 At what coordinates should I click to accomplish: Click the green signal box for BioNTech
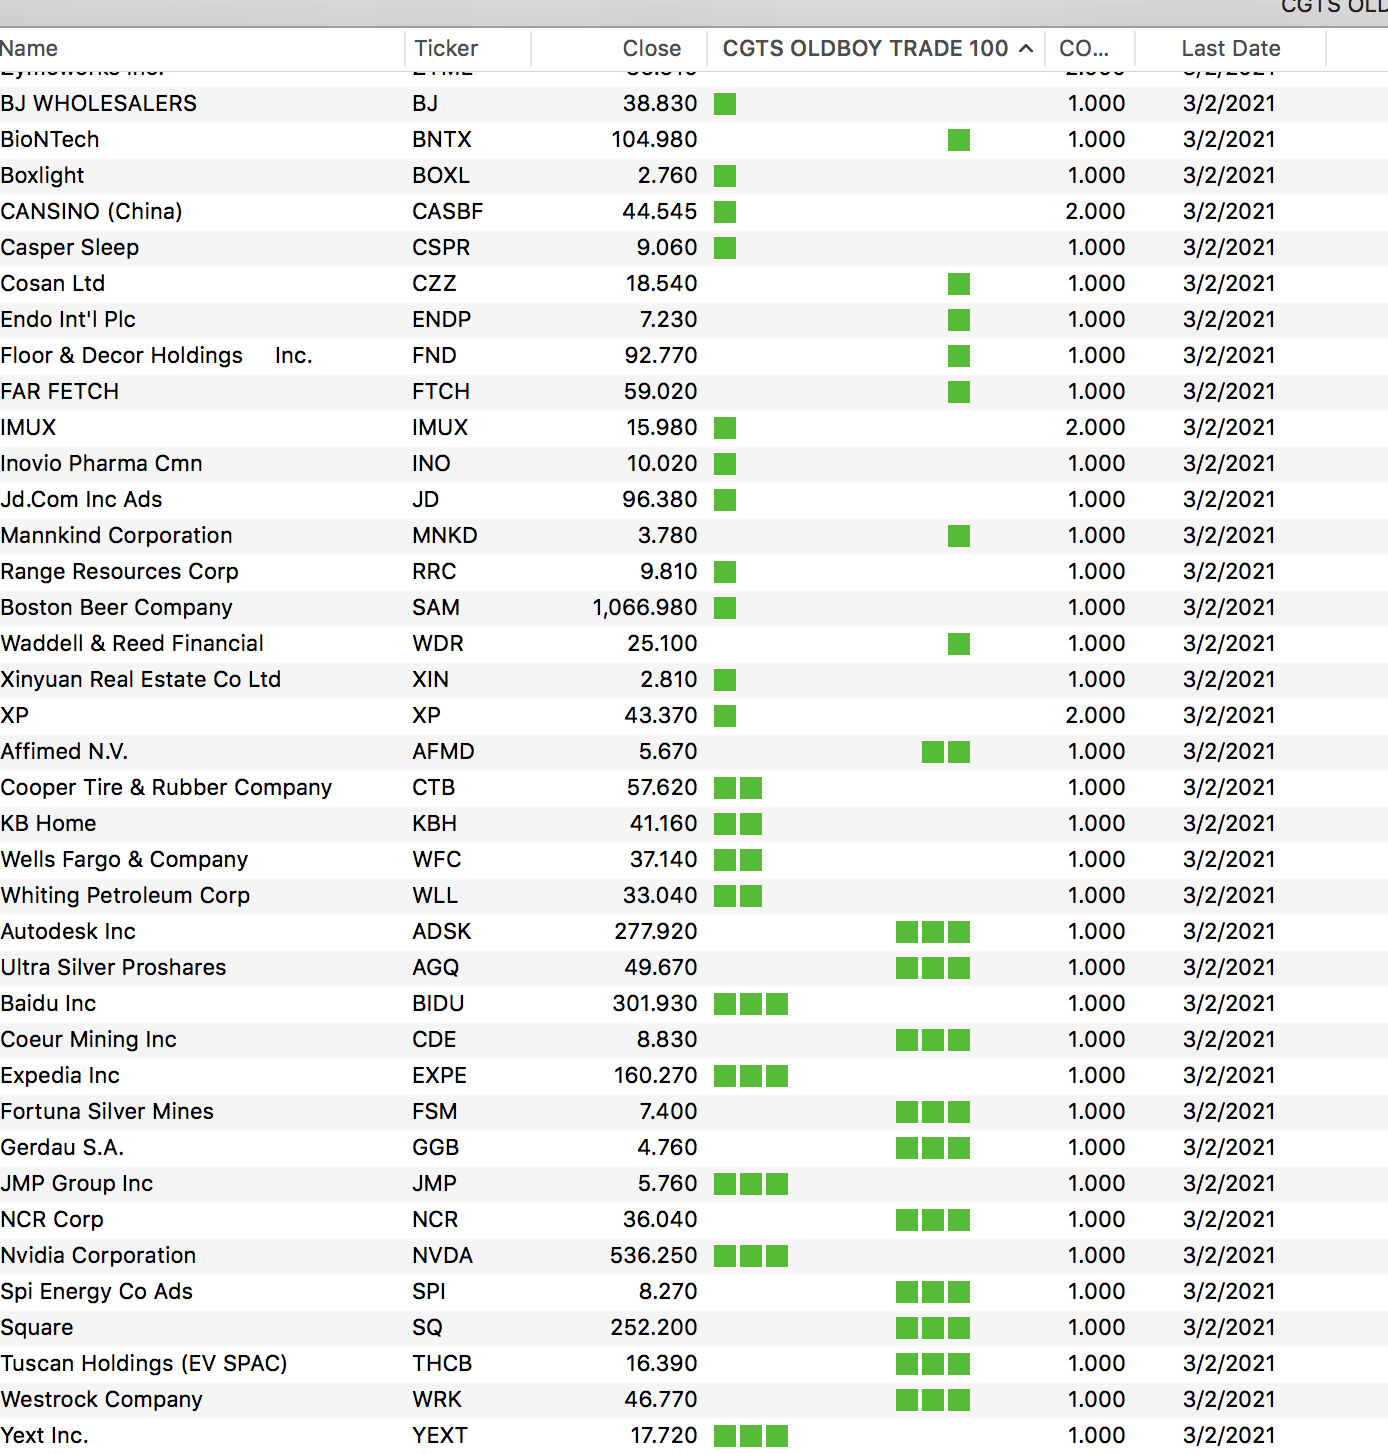(959, 140)
